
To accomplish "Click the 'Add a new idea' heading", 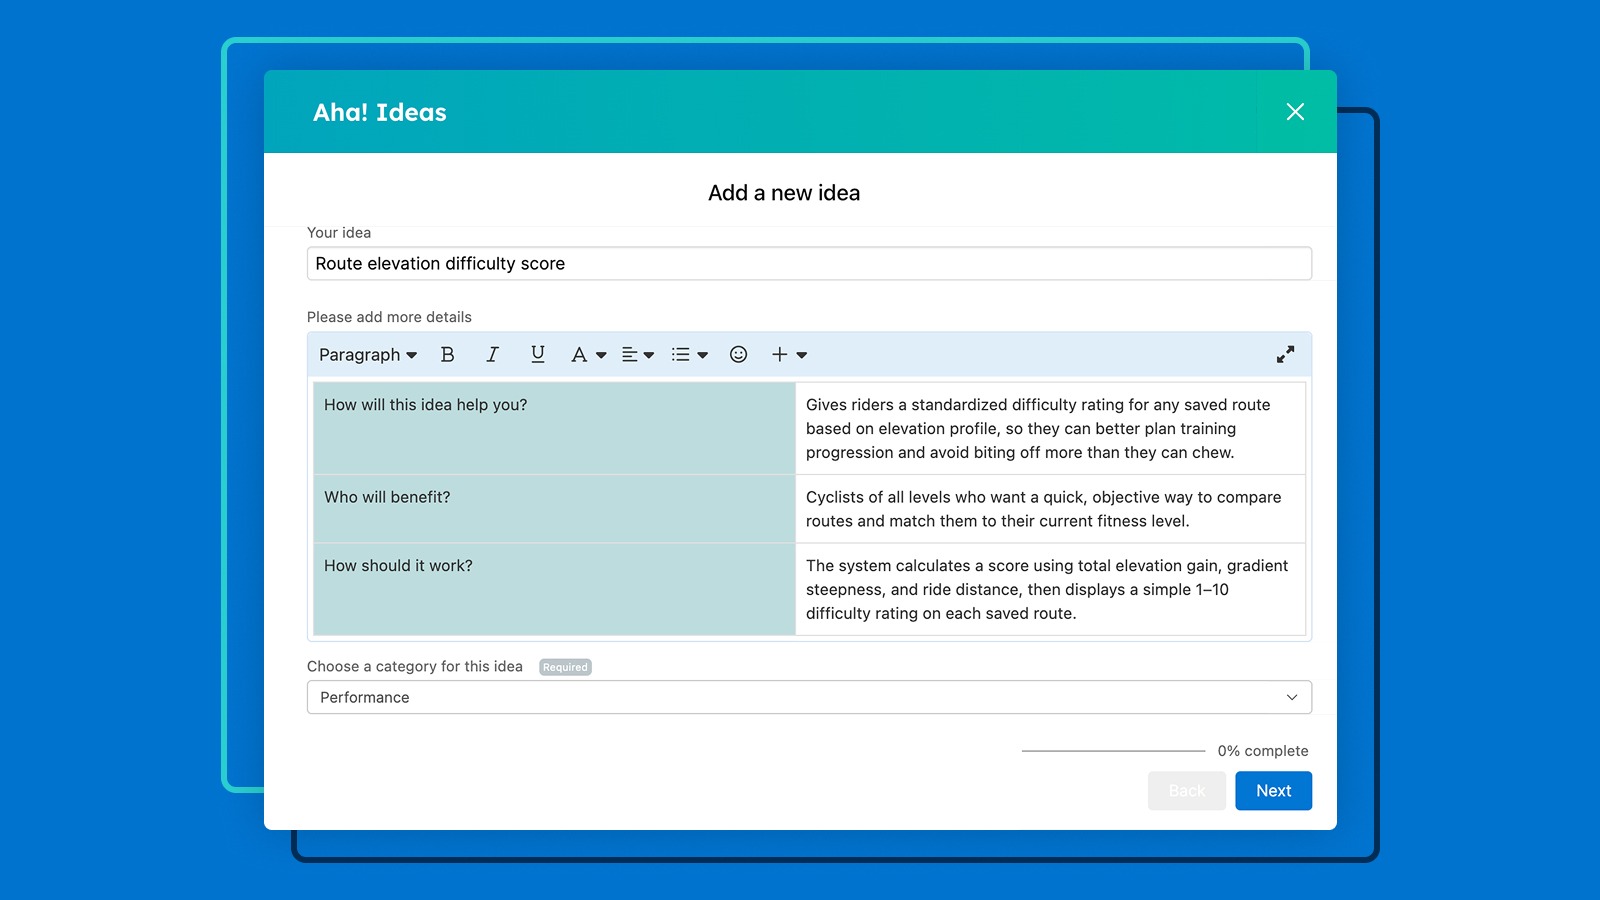I will point(784,193).
